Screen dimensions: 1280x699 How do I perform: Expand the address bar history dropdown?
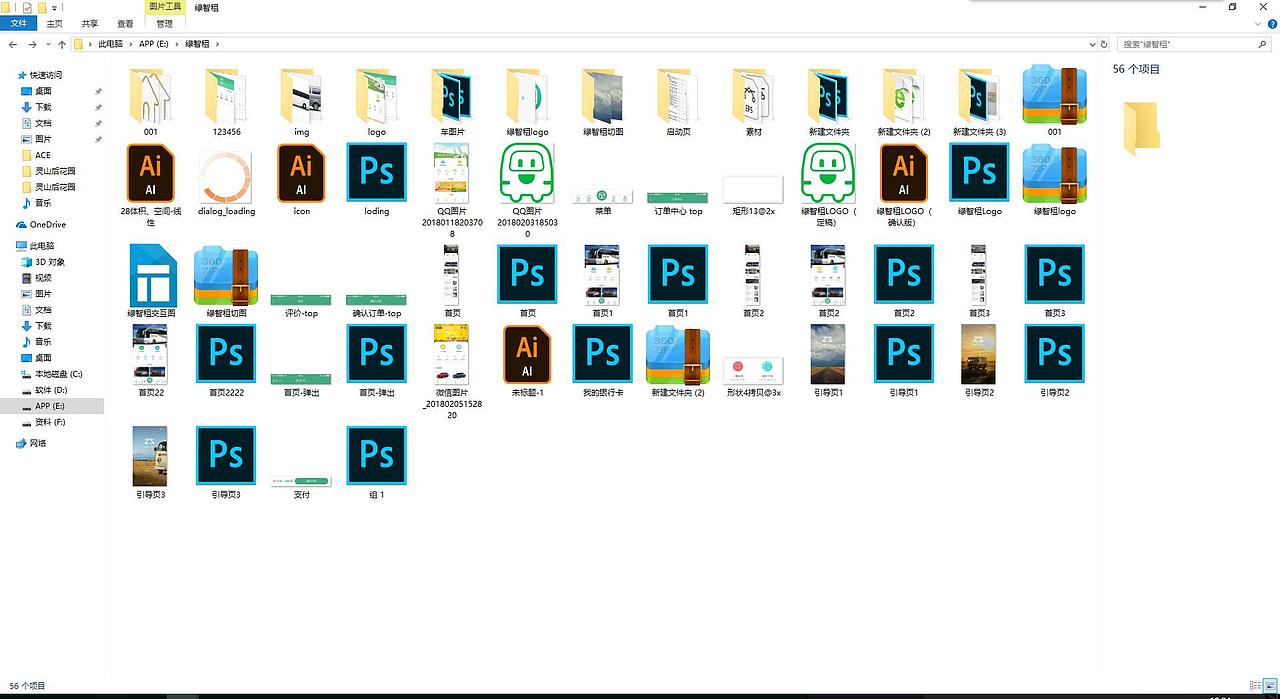(x=1092, y=44)
